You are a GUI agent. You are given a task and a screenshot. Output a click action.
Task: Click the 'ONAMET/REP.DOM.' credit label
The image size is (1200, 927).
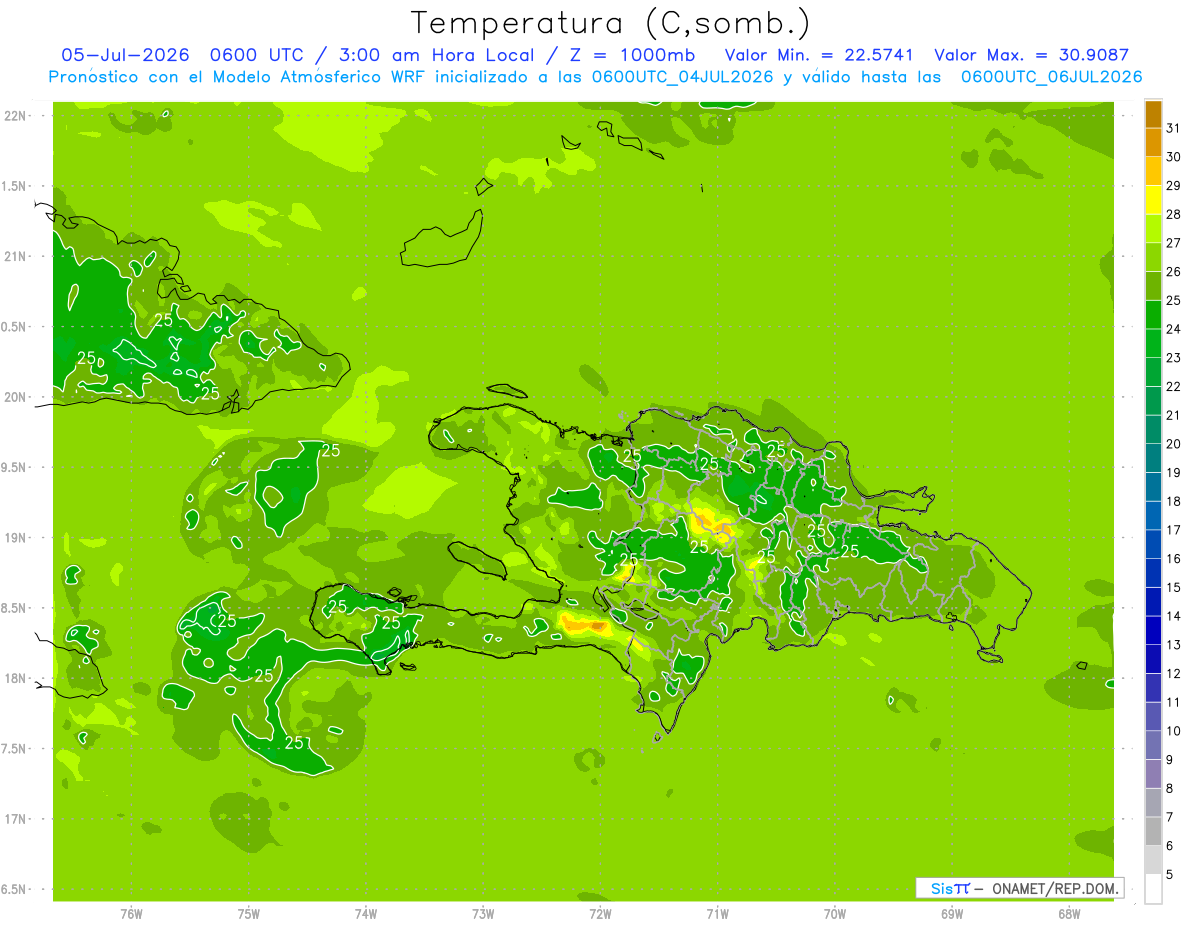tap(1055, 888)
